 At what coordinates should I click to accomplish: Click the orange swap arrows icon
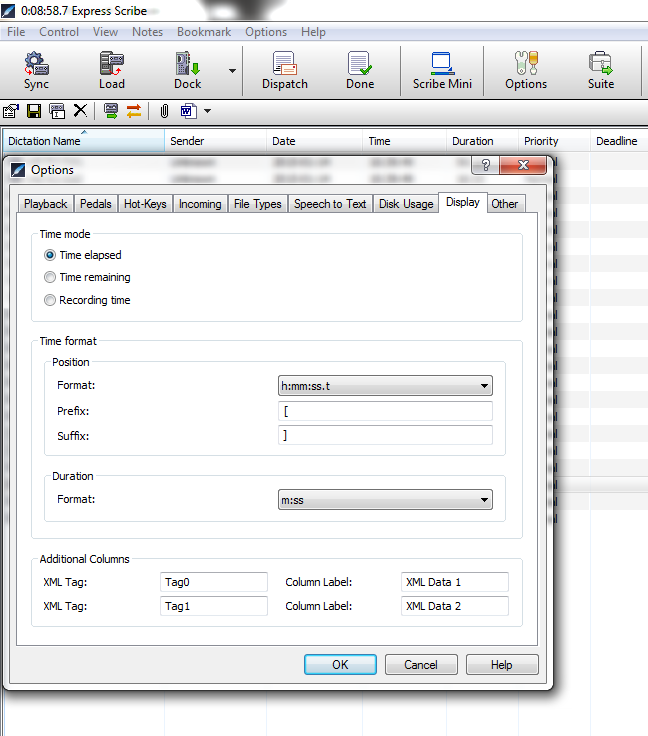(134, 111)
